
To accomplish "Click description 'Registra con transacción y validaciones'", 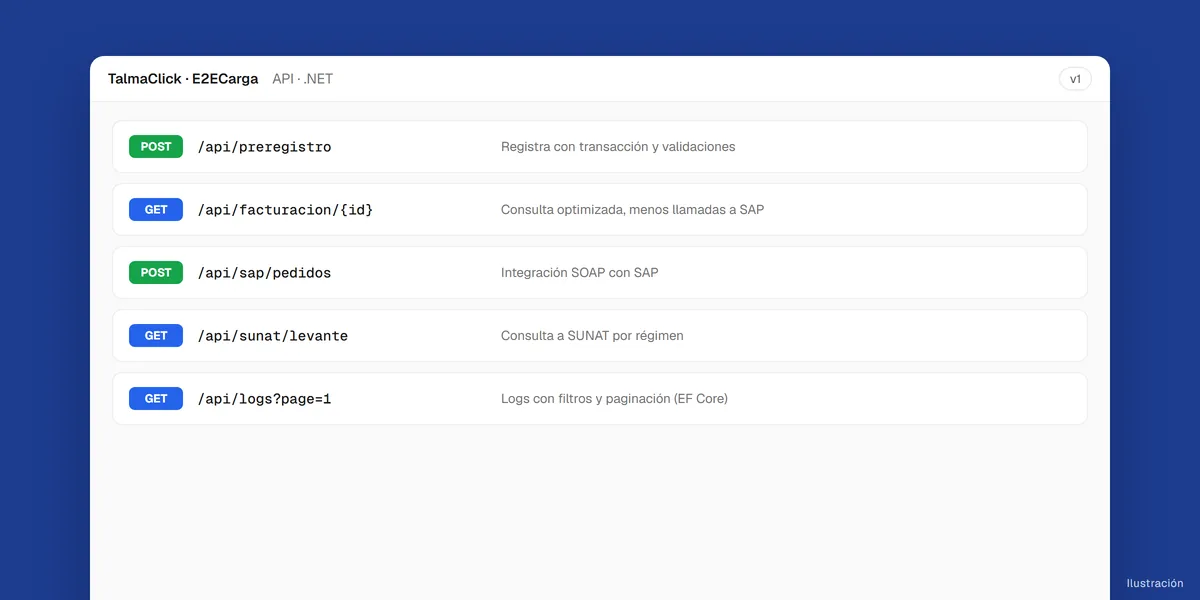I will pyautogui.click(x=618, y=147).
